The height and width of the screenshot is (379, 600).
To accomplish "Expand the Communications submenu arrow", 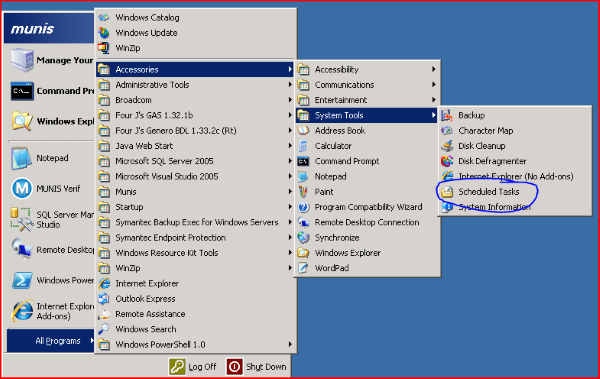I will pyautogui.click(x=434, y=85).
